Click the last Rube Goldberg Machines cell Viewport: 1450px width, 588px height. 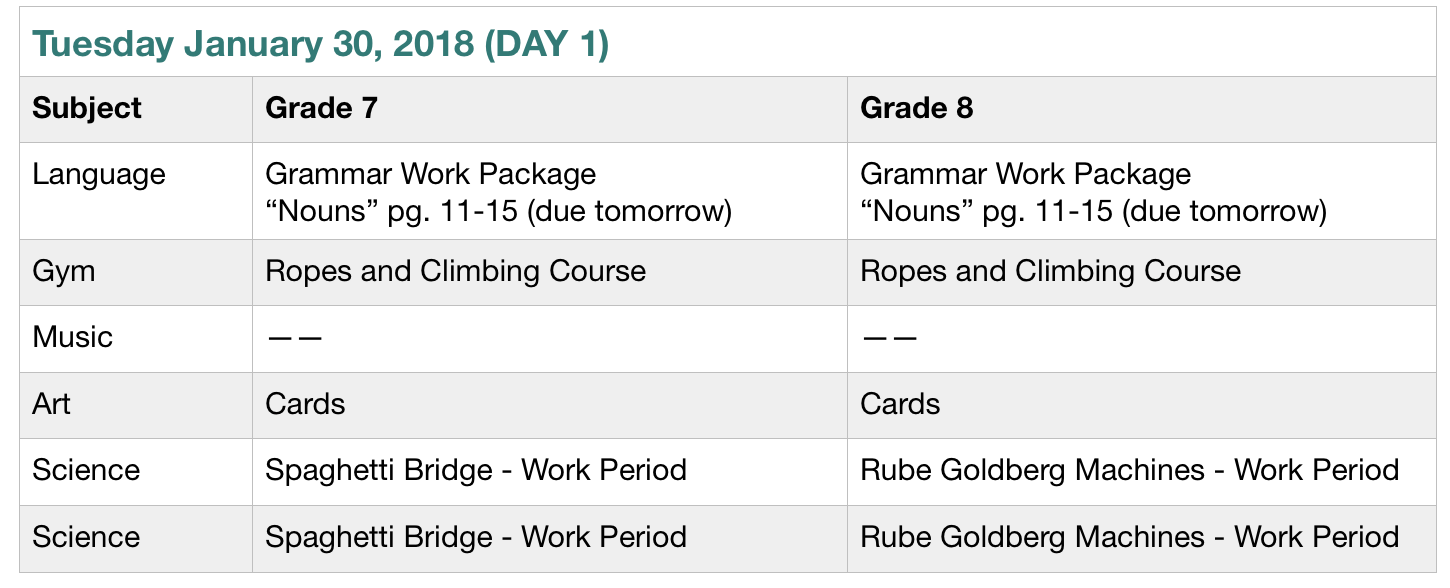[1129, 537]
